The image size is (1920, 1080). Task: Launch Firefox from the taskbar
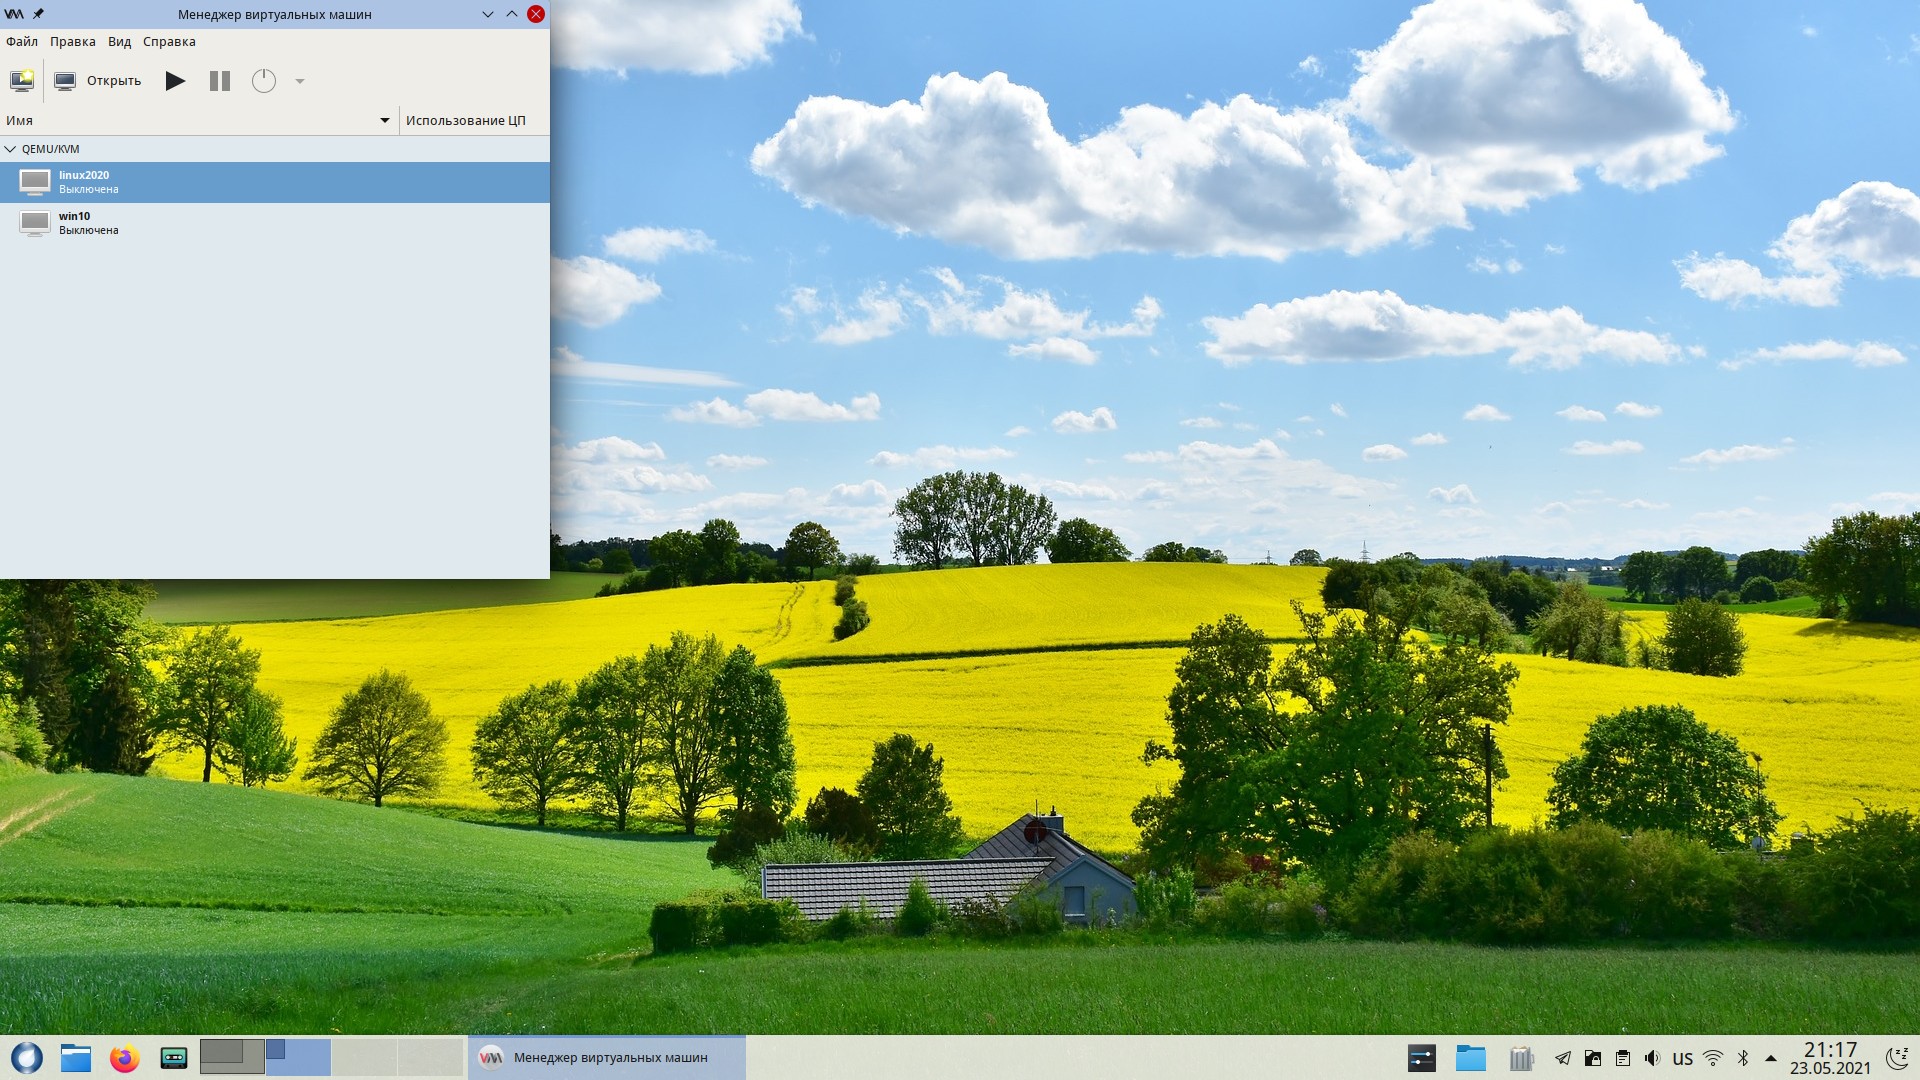tap(124, 1057)
